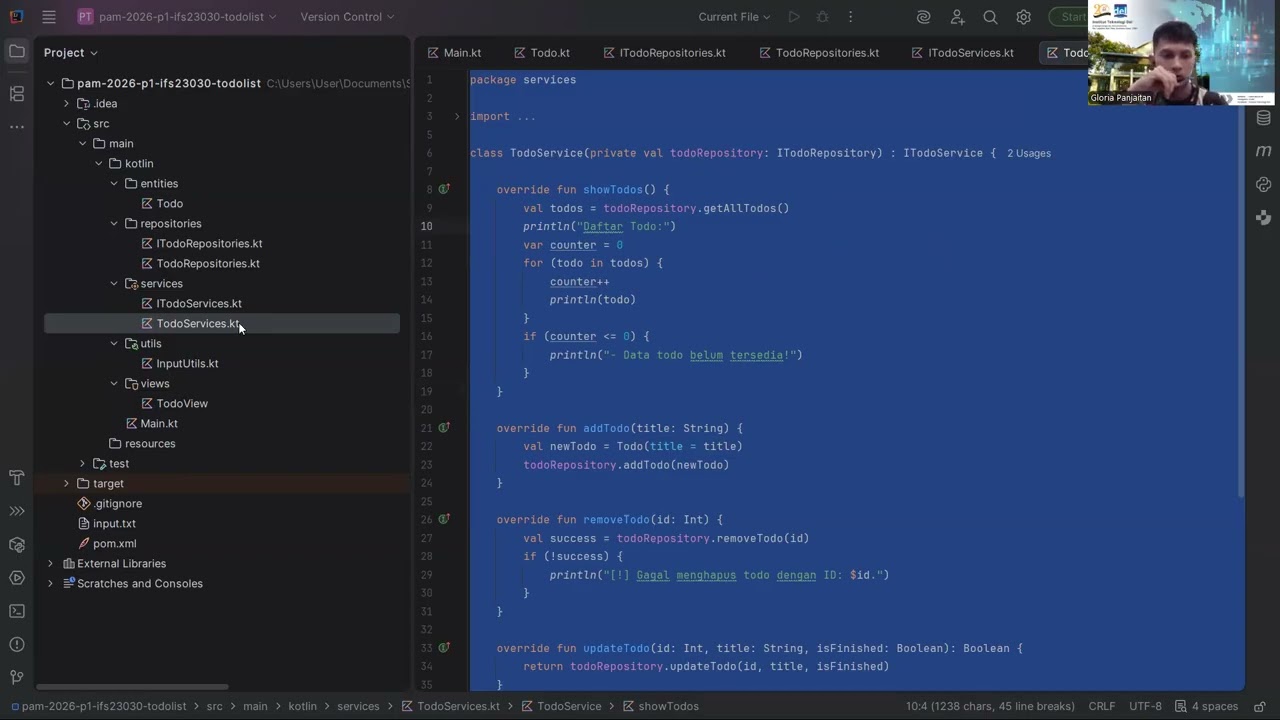The image size is (1280, 720).
Task: Open the Problems tool window icon
Action: 17,644
